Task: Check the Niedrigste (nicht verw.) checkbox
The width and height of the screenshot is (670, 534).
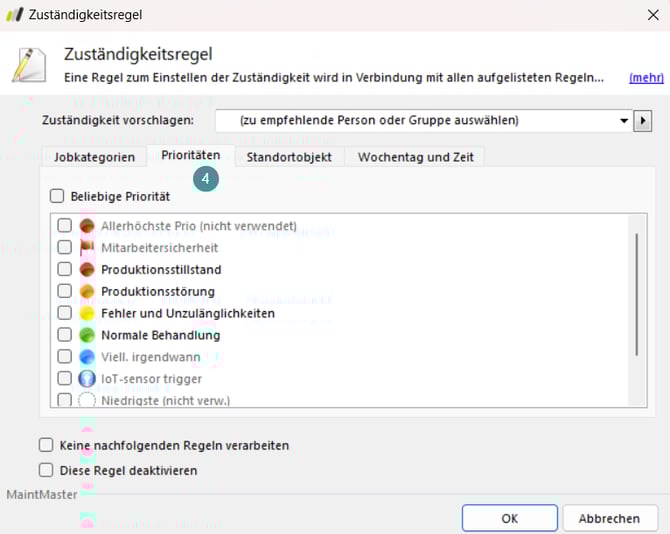Action: pos(65,399)
